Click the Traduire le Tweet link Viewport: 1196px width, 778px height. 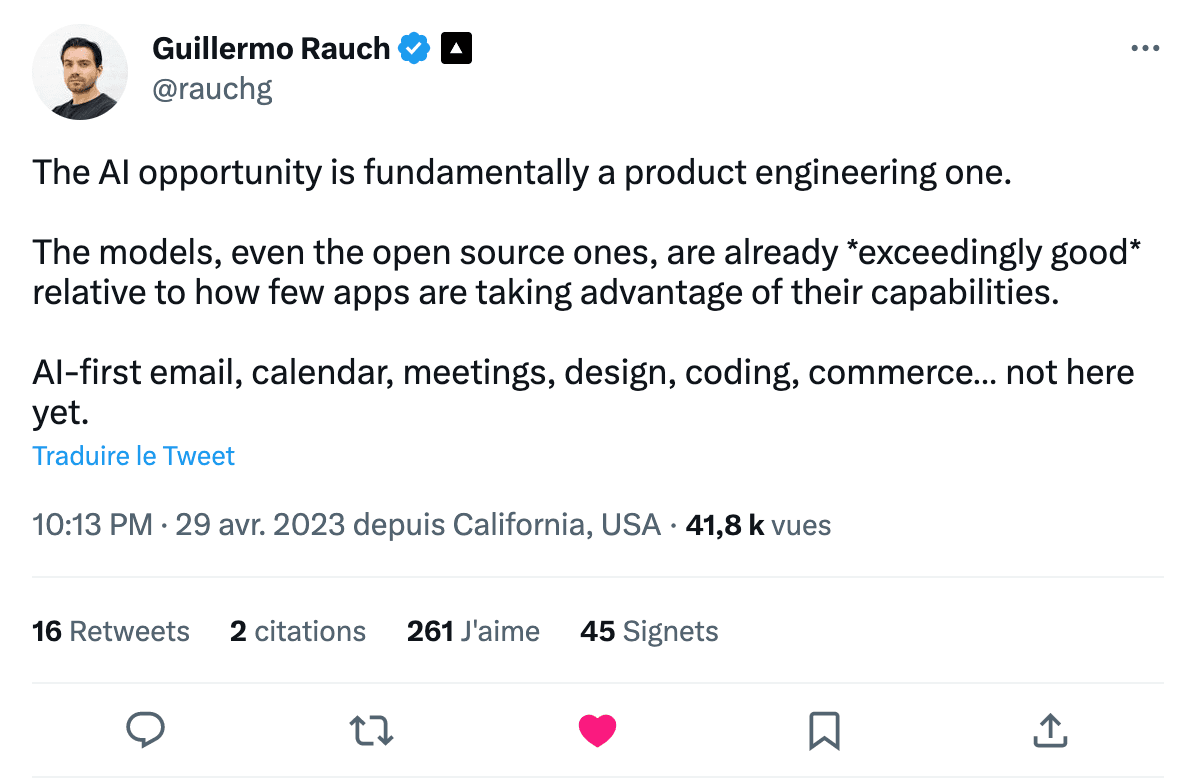coord(134,456)
